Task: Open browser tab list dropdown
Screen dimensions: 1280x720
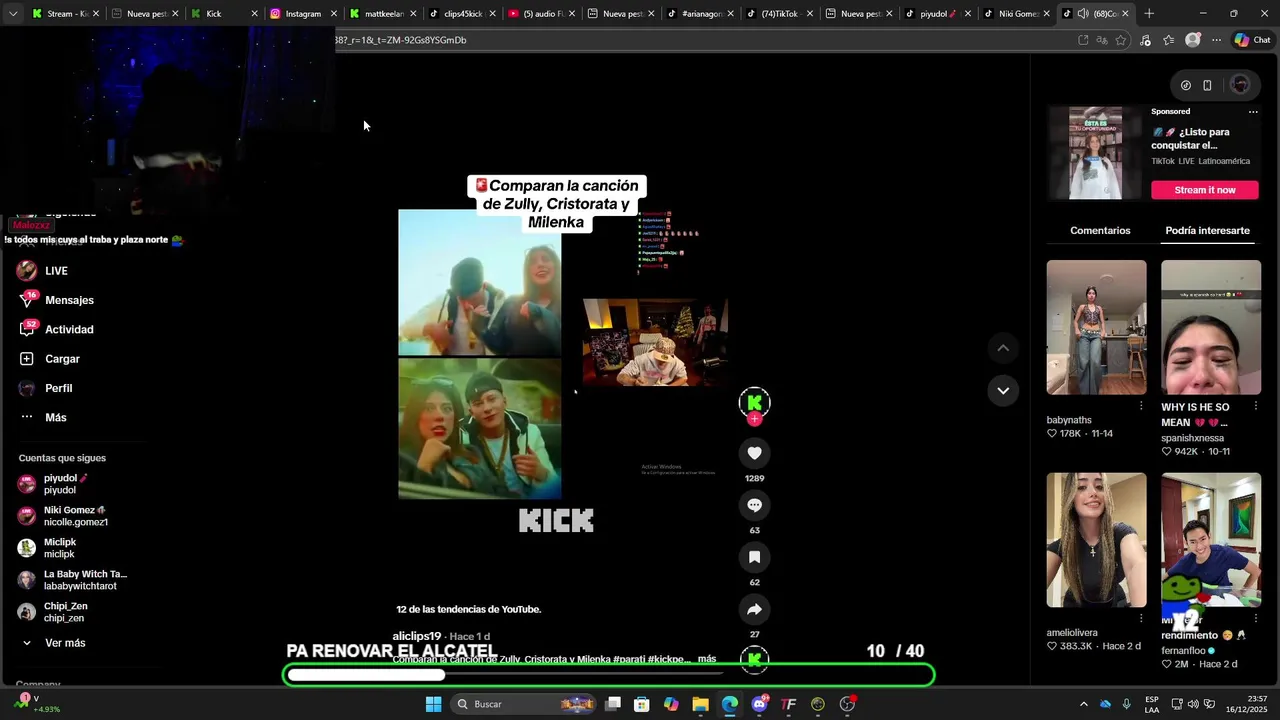Action: click(13, 14)
